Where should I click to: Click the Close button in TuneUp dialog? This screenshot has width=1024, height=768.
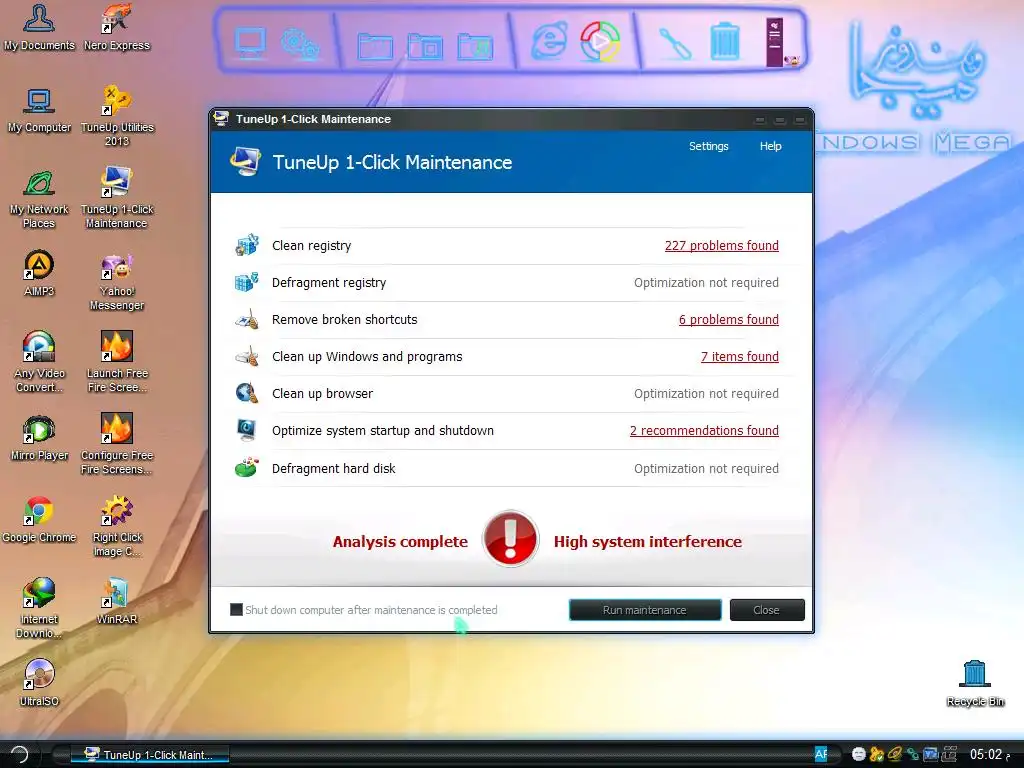[x=767, y=610]
